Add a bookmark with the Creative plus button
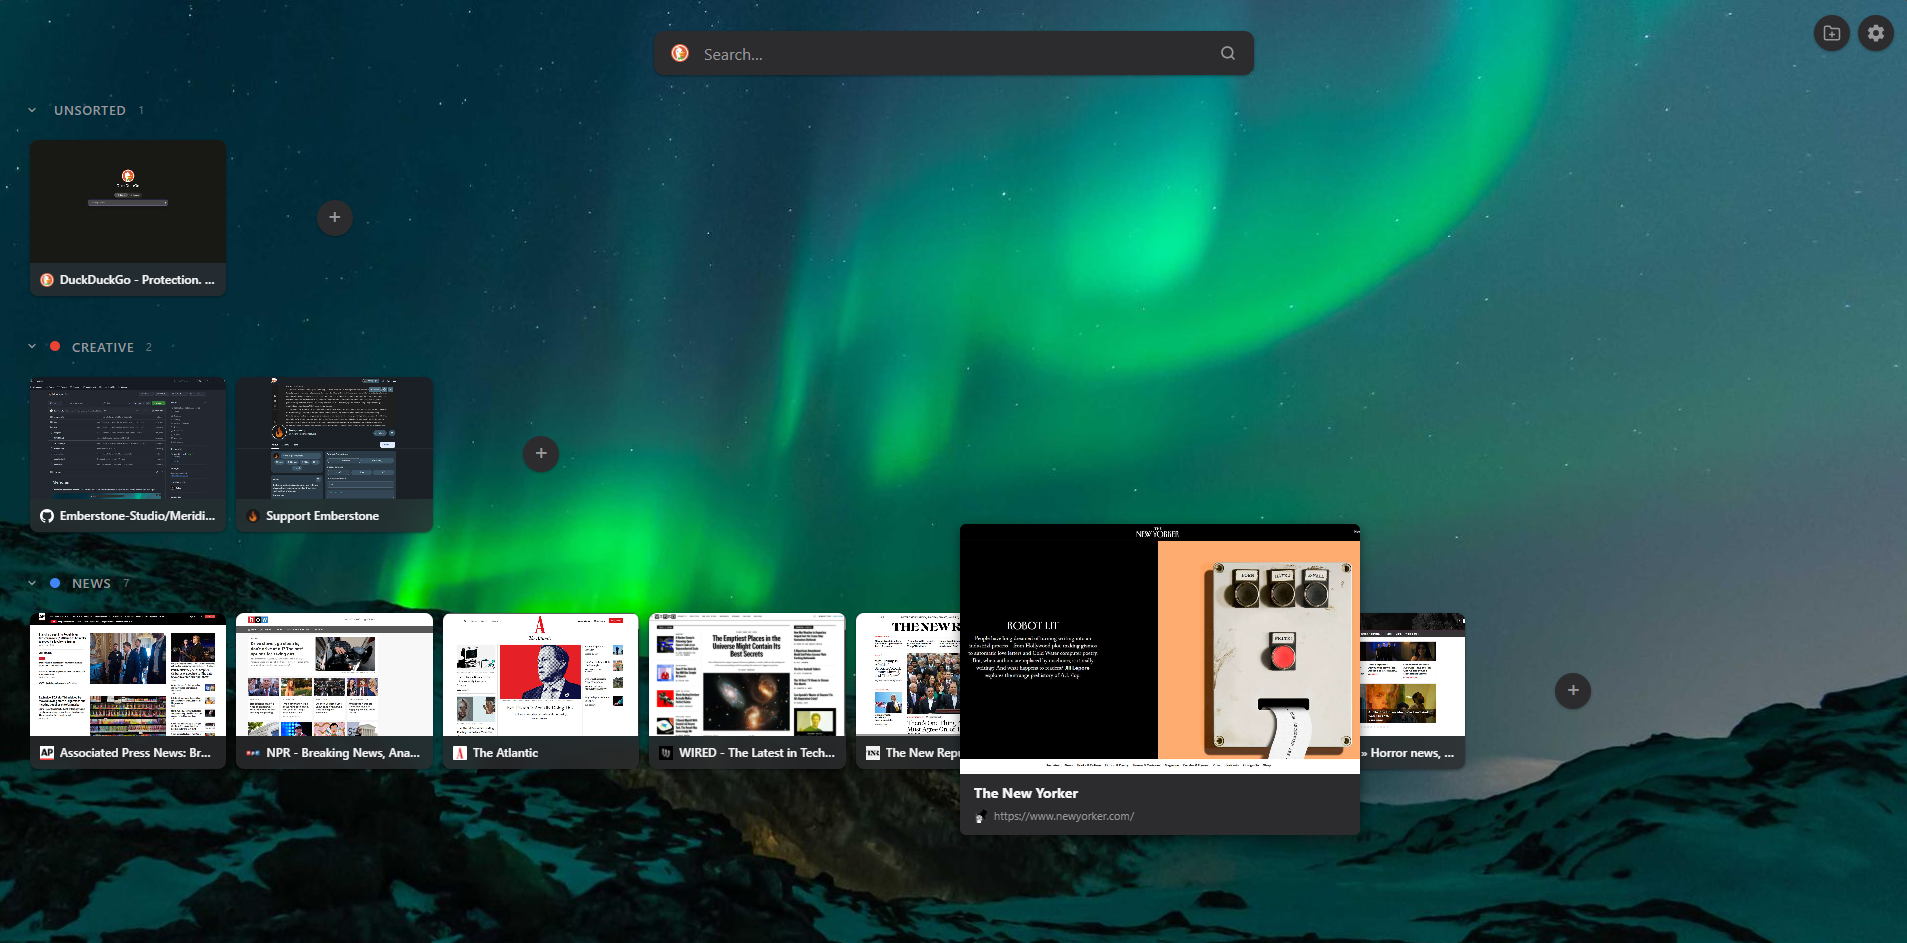This screenshot has height=943, width=1907. click(x=541, y=453)
